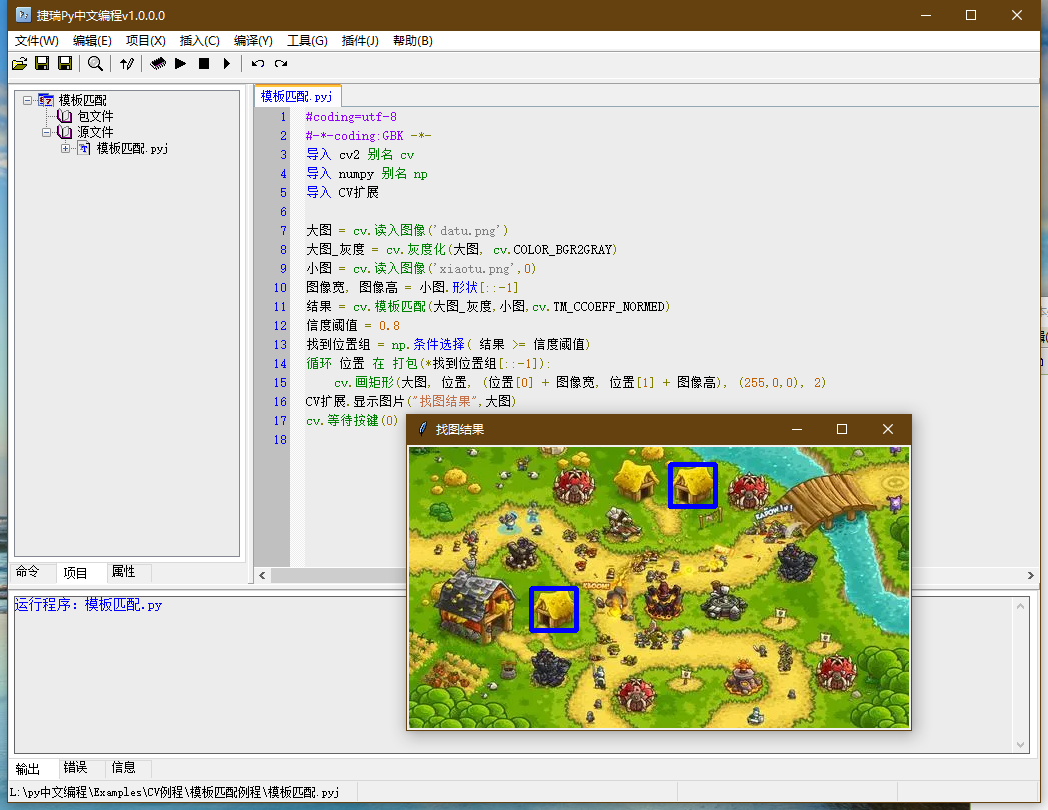The image size is (1048, 810).
Task: Click the editor horizontal scrollbar right arrow
Action: 1031,575
